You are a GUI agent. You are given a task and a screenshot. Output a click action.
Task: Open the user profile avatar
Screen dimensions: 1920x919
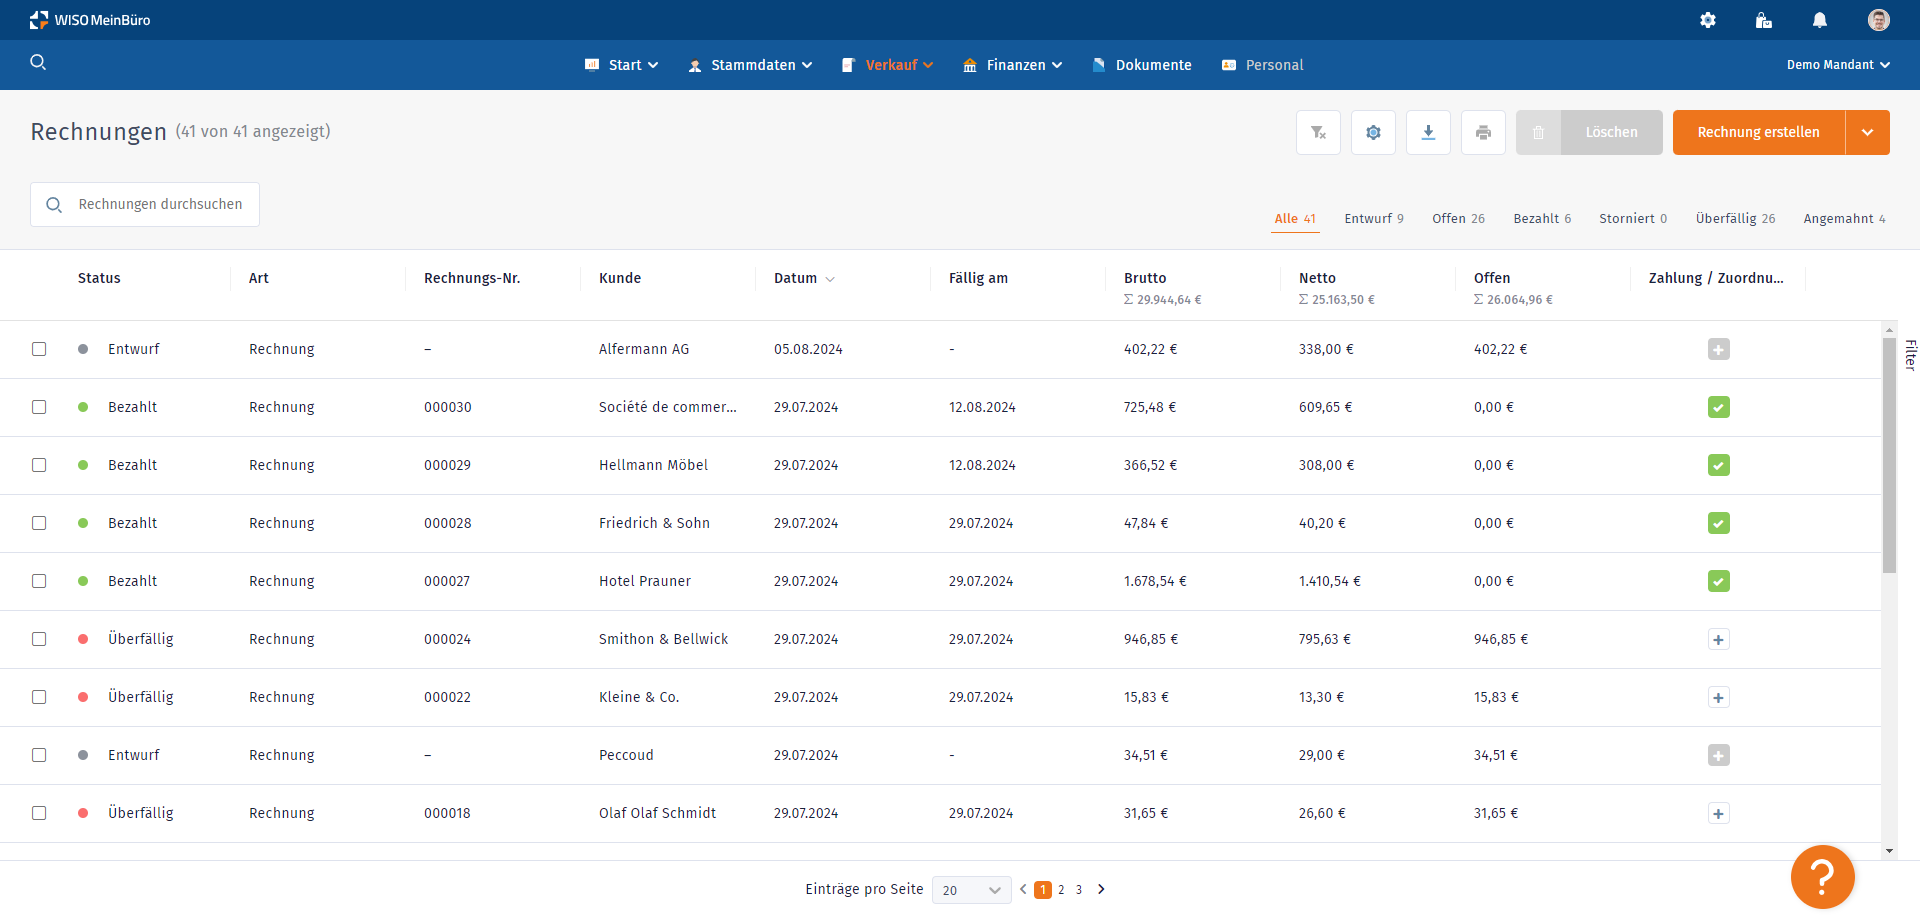click(x=1879, y=20)
